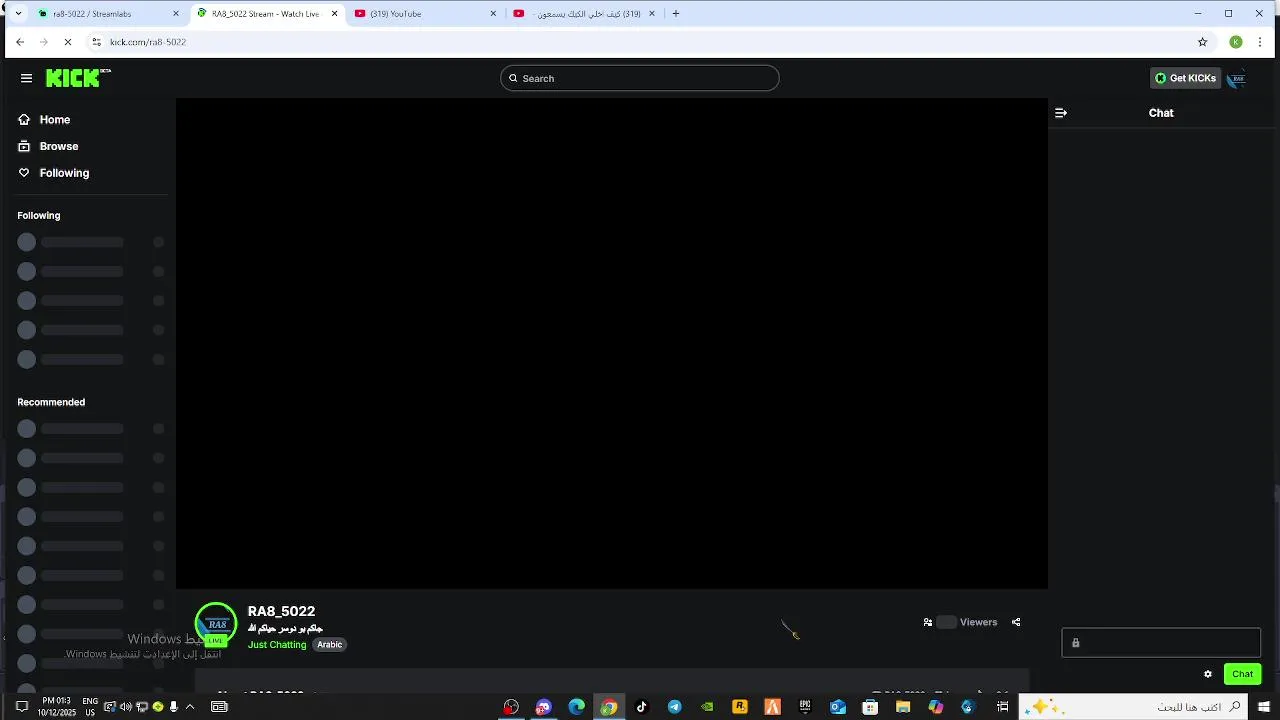Switch to the fourth Arabic YouTube tab
Viewport: 1280px width, 720px height.
(584, 14)
